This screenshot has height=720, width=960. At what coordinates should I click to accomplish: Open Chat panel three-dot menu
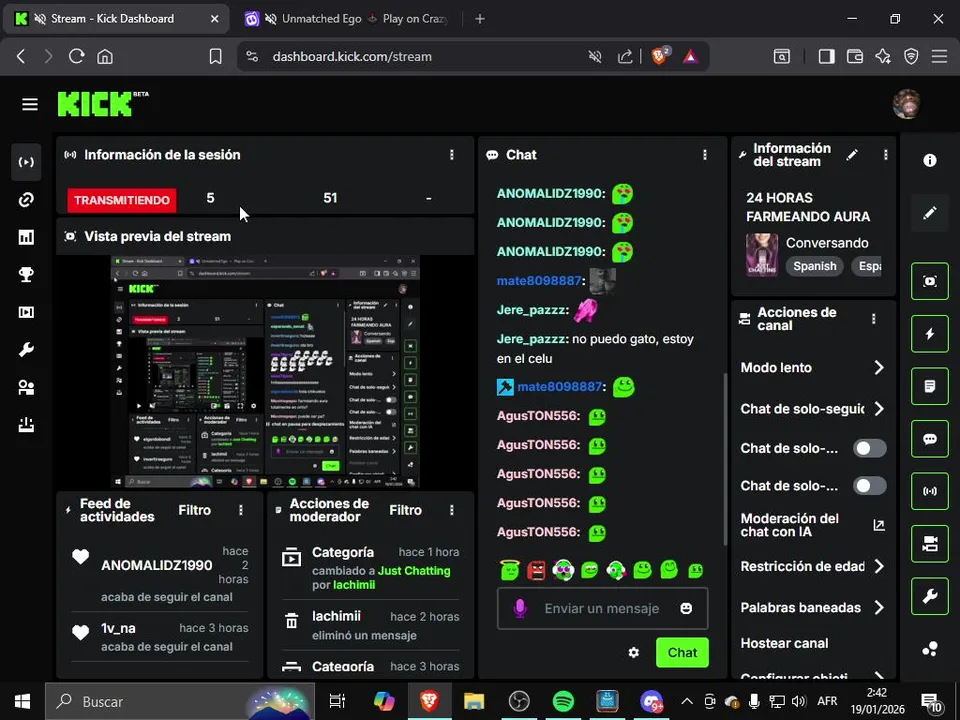tap(705, 155)
